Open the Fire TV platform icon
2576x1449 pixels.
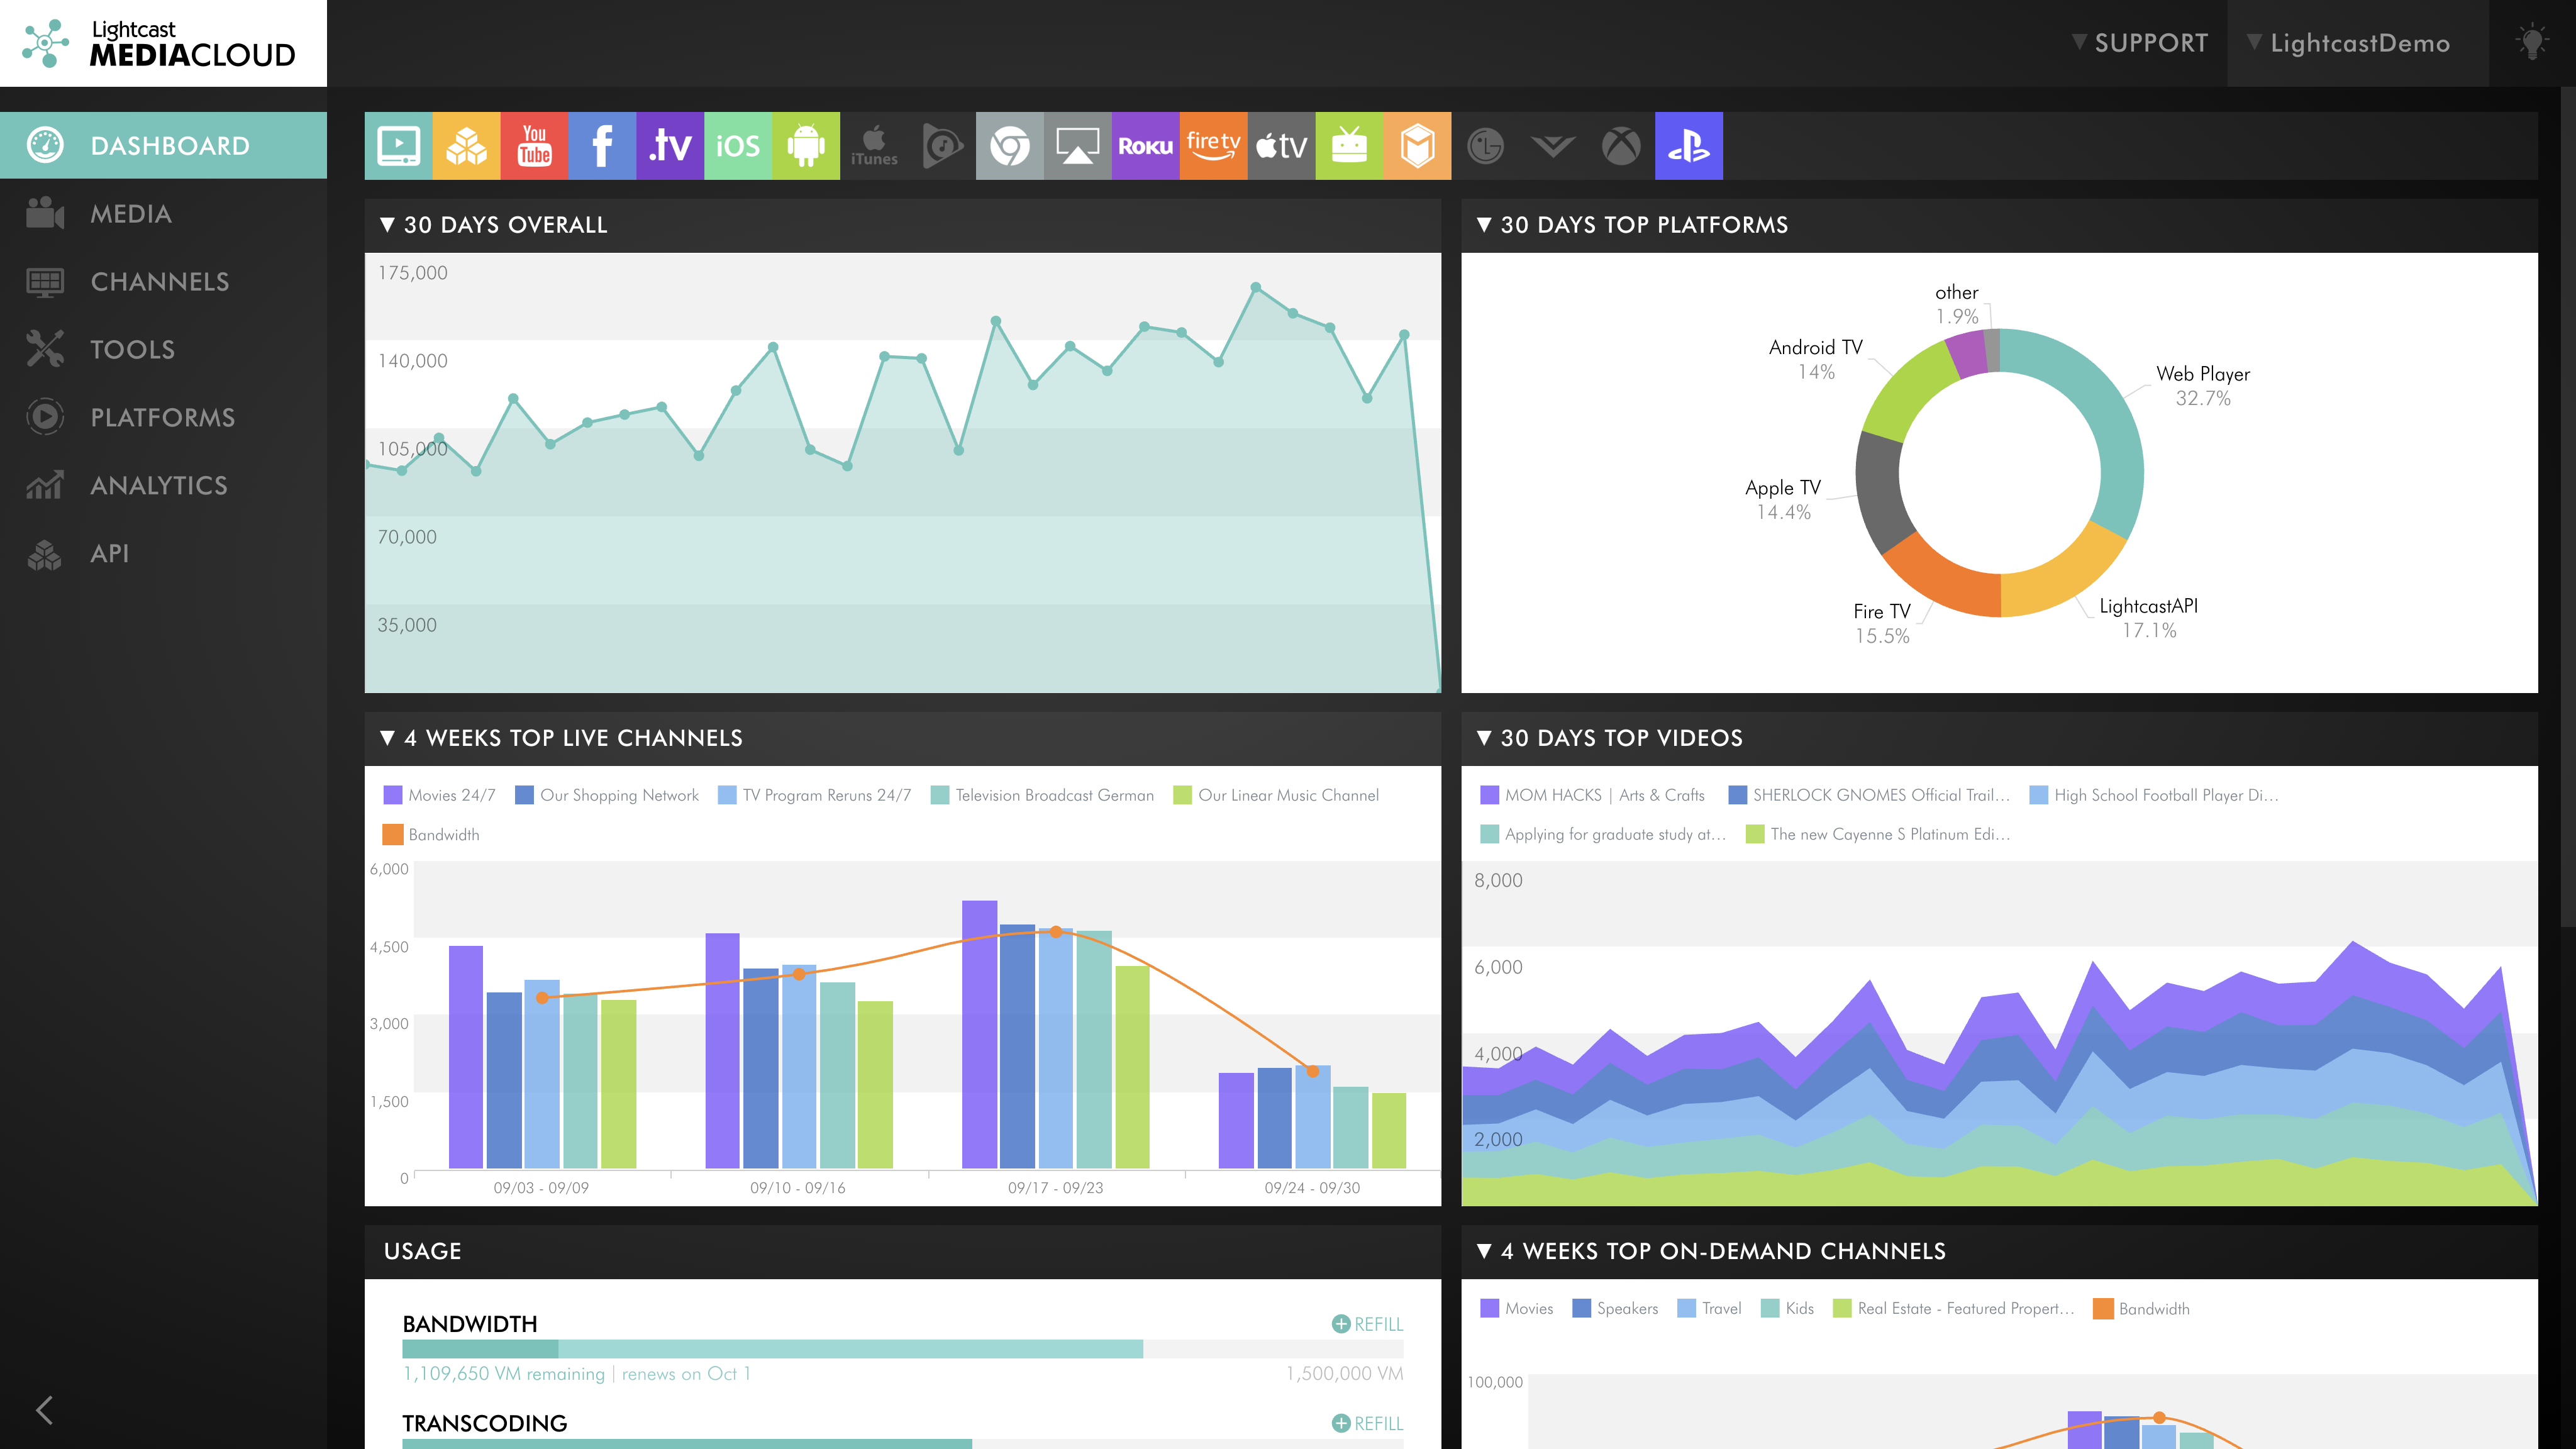1213,146
